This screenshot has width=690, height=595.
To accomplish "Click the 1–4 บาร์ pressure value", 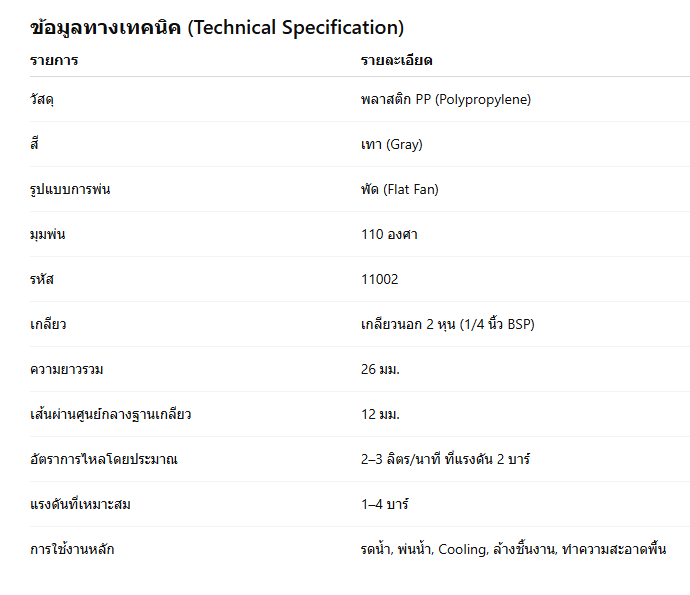I will point(385,505).
